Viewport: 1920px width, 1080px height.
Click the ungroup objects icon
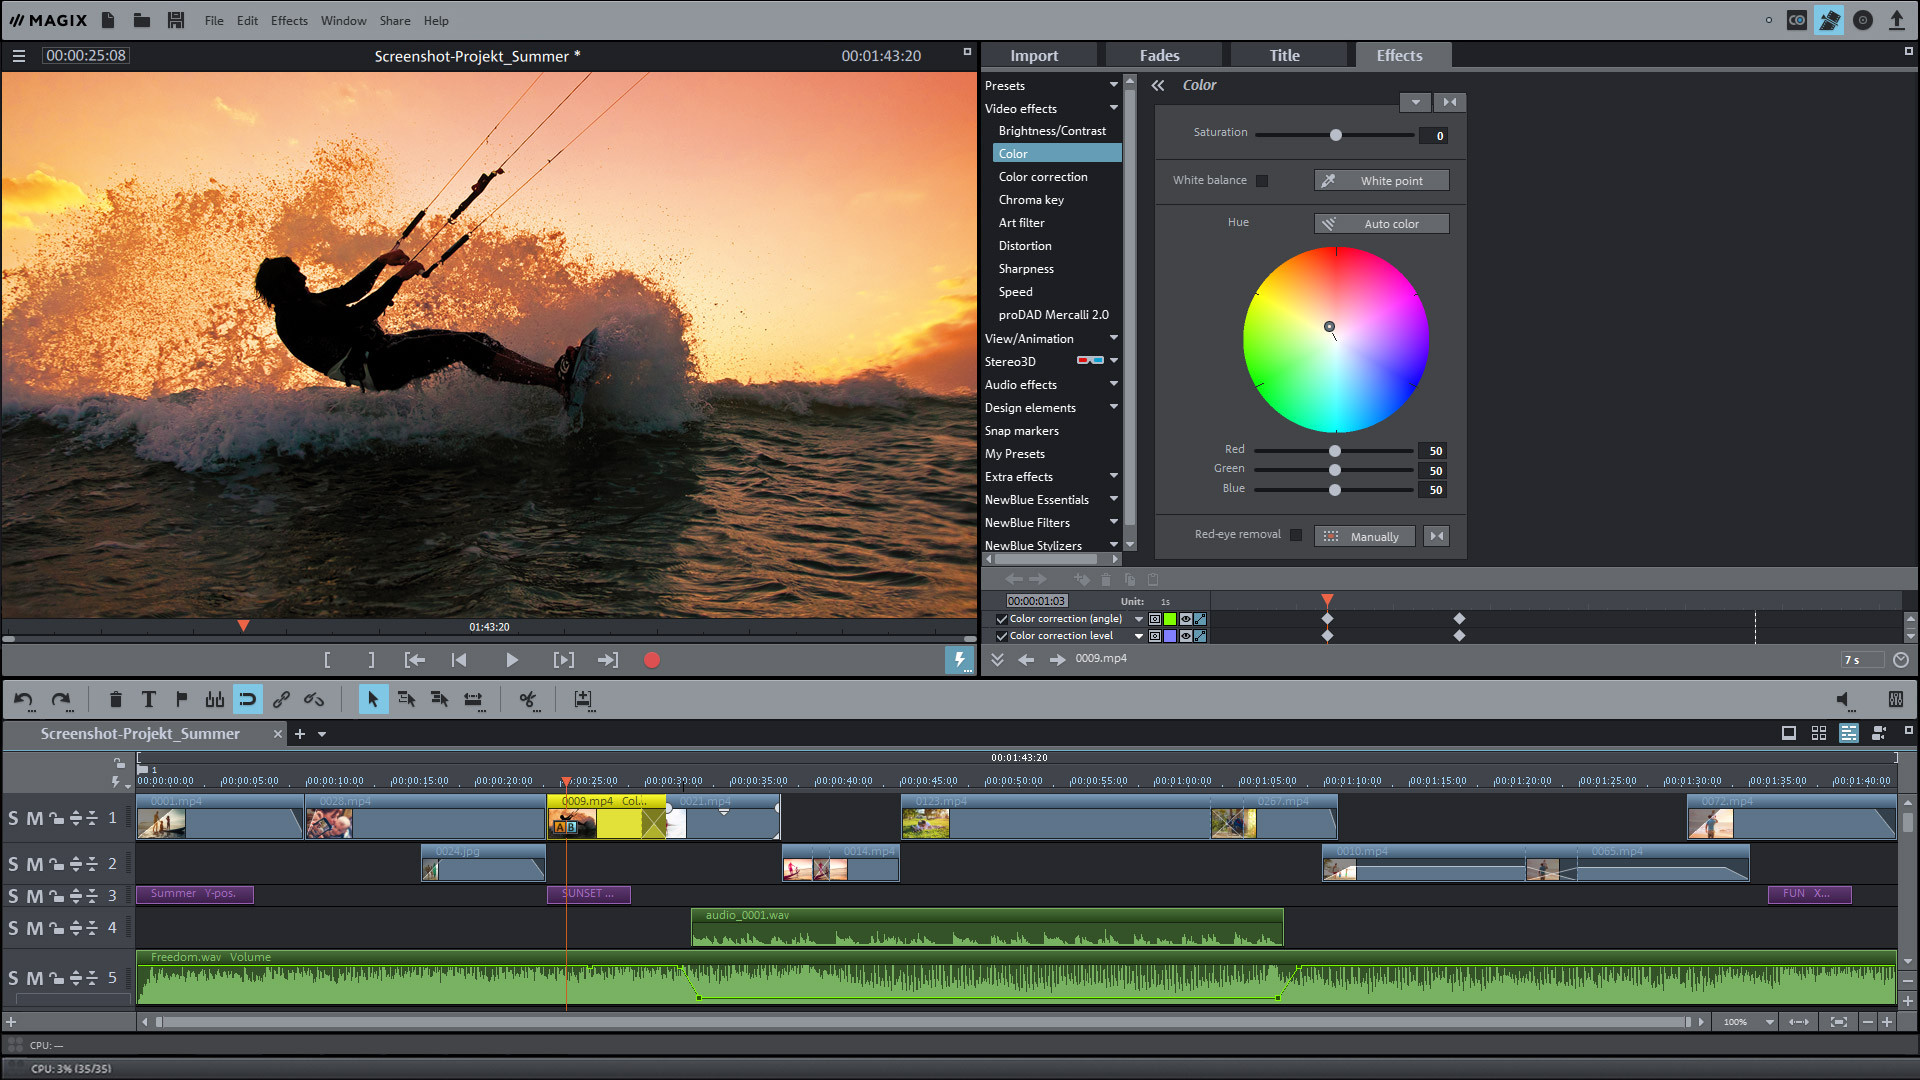click(314, 700)
